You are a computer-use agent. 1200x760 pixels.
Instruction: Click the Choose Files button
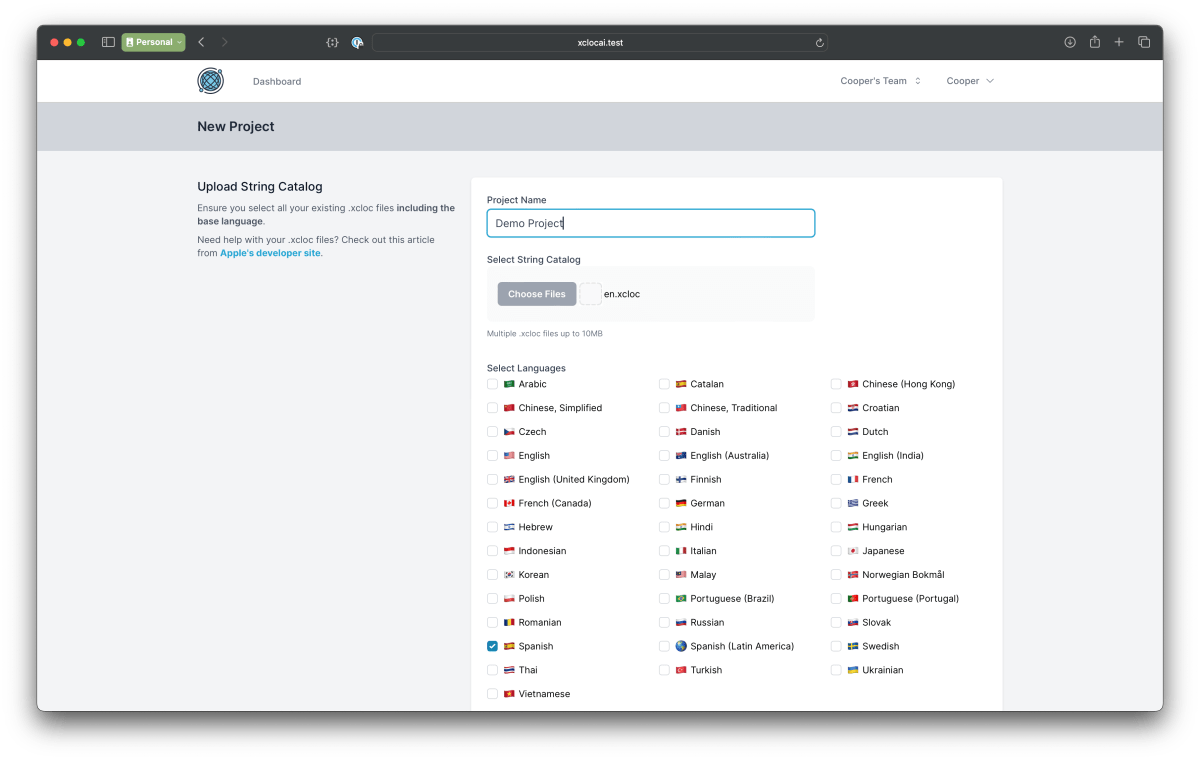click(537, 294)
